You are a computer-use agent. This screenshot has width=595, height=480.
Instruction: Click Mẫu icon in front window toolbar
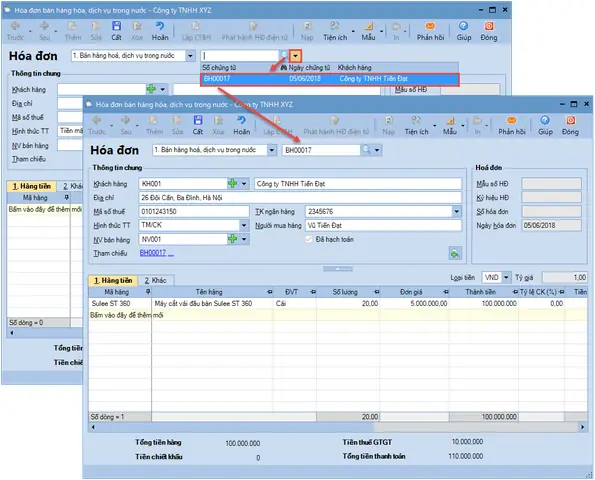pyautogui.click(x=450, y=121)
